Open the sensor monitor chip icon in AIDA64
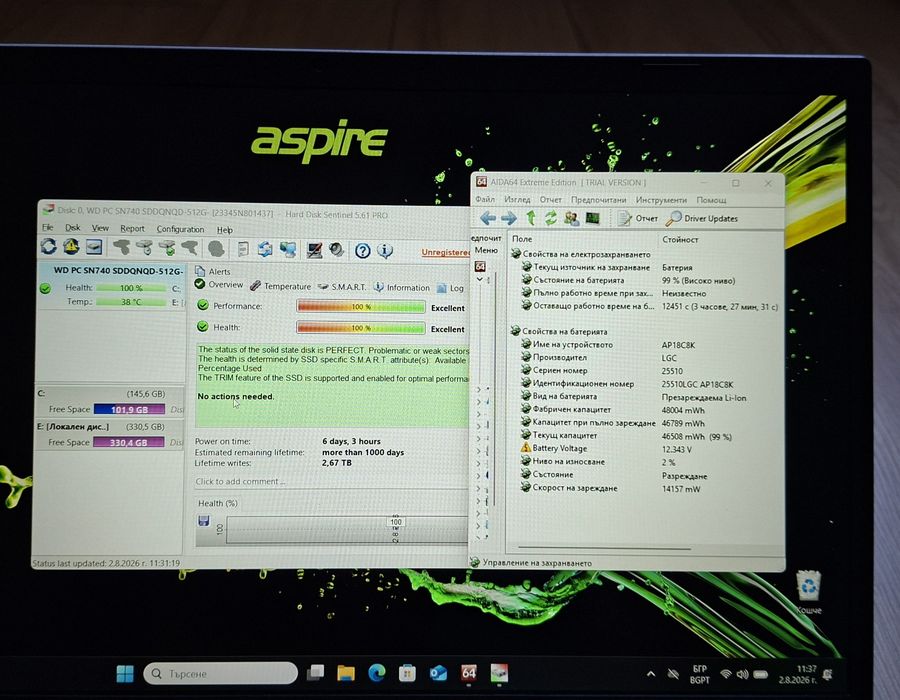900x700 pixels. tap(592, 218)
